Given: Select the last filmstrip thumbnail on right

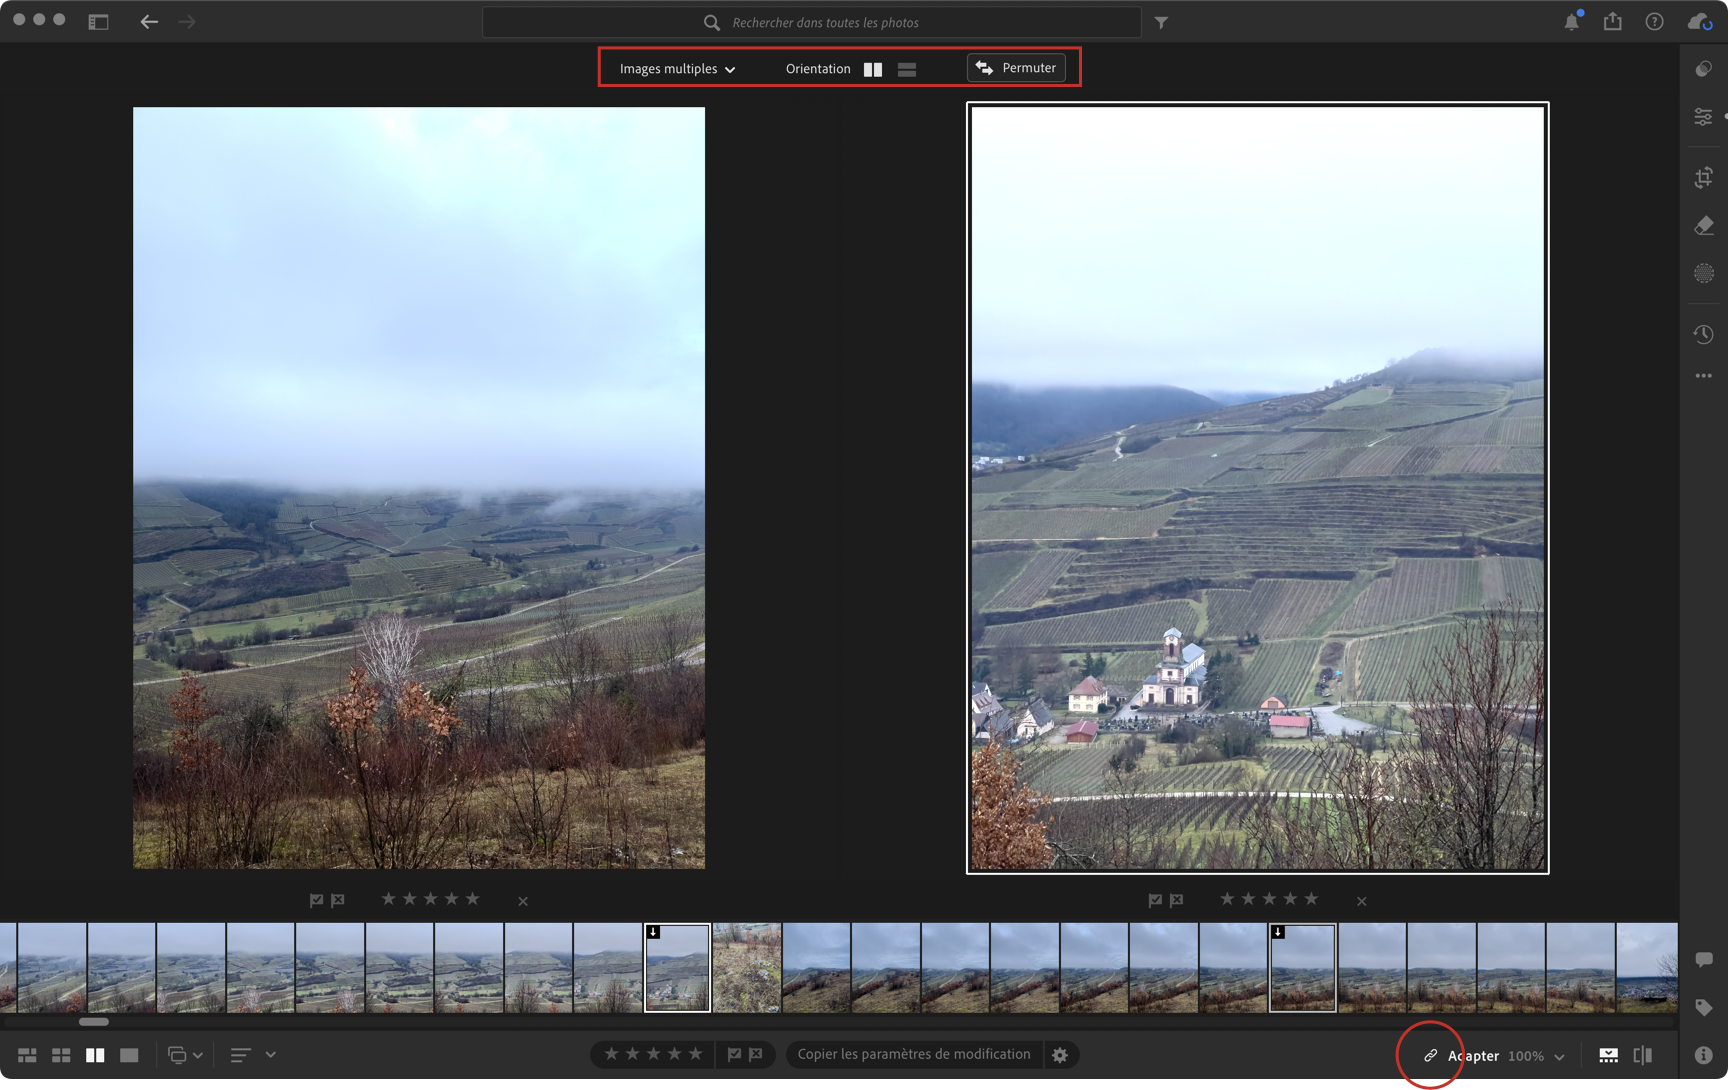Looking at the screenshot, I should (1647, 968).
